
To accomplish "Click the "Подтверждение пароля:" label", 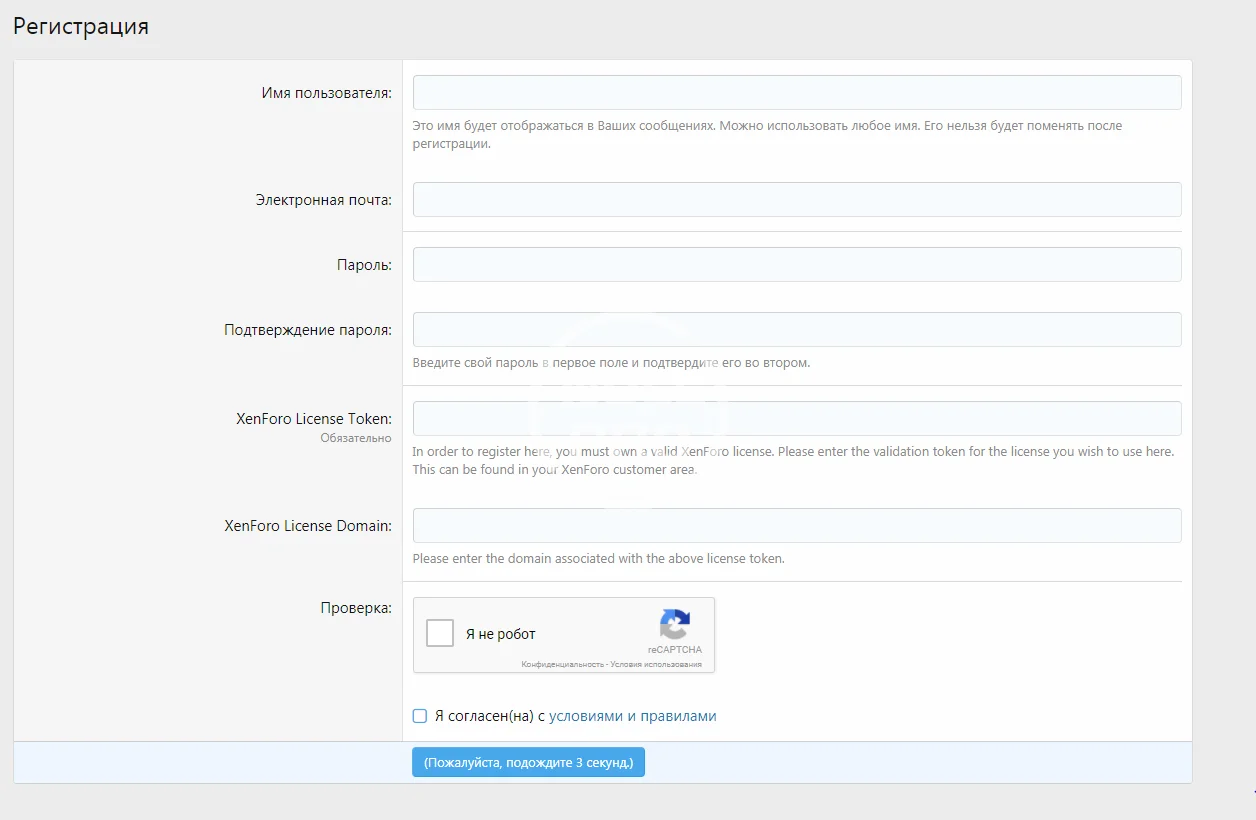I will coord(307,330).
